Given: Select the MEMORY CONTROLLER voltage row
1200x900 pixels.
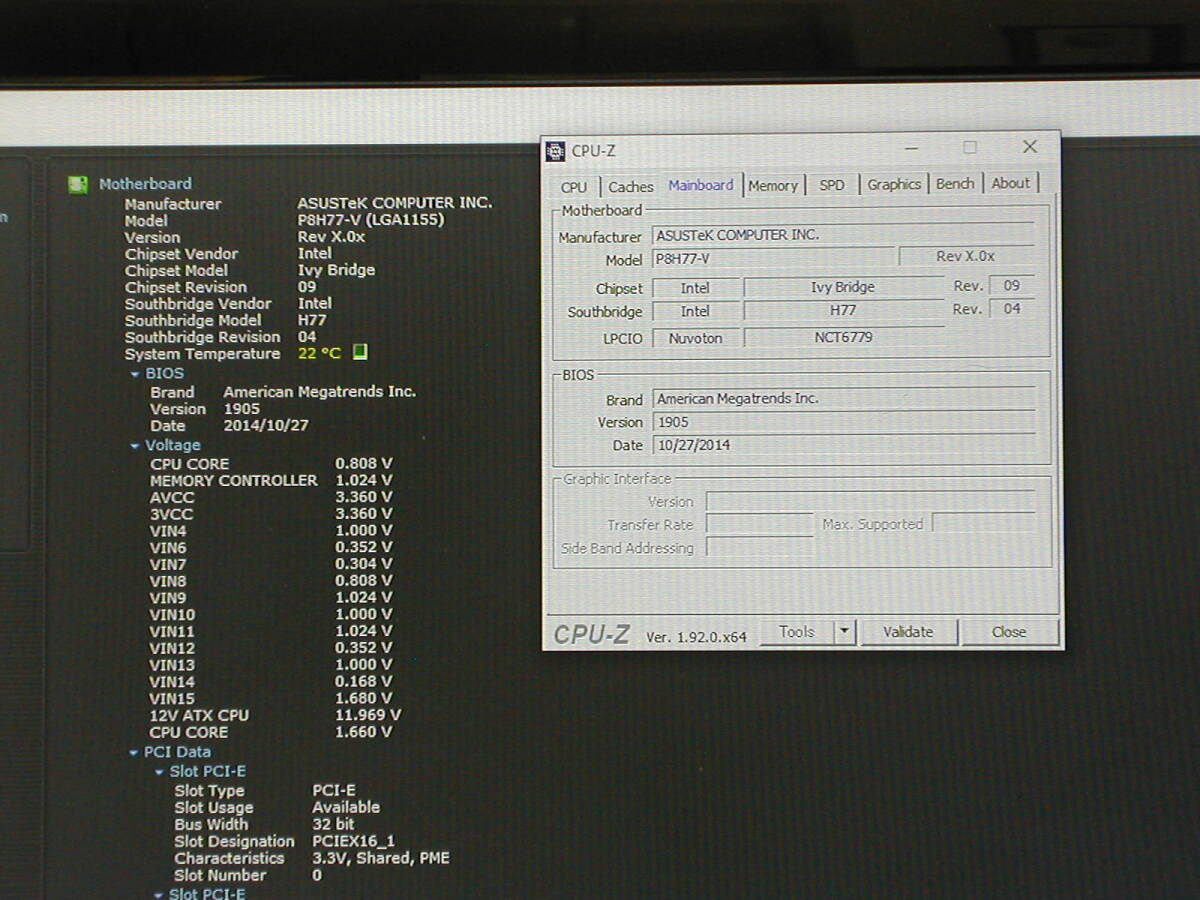Looking at the screenshot, I should tap(271, 481).
